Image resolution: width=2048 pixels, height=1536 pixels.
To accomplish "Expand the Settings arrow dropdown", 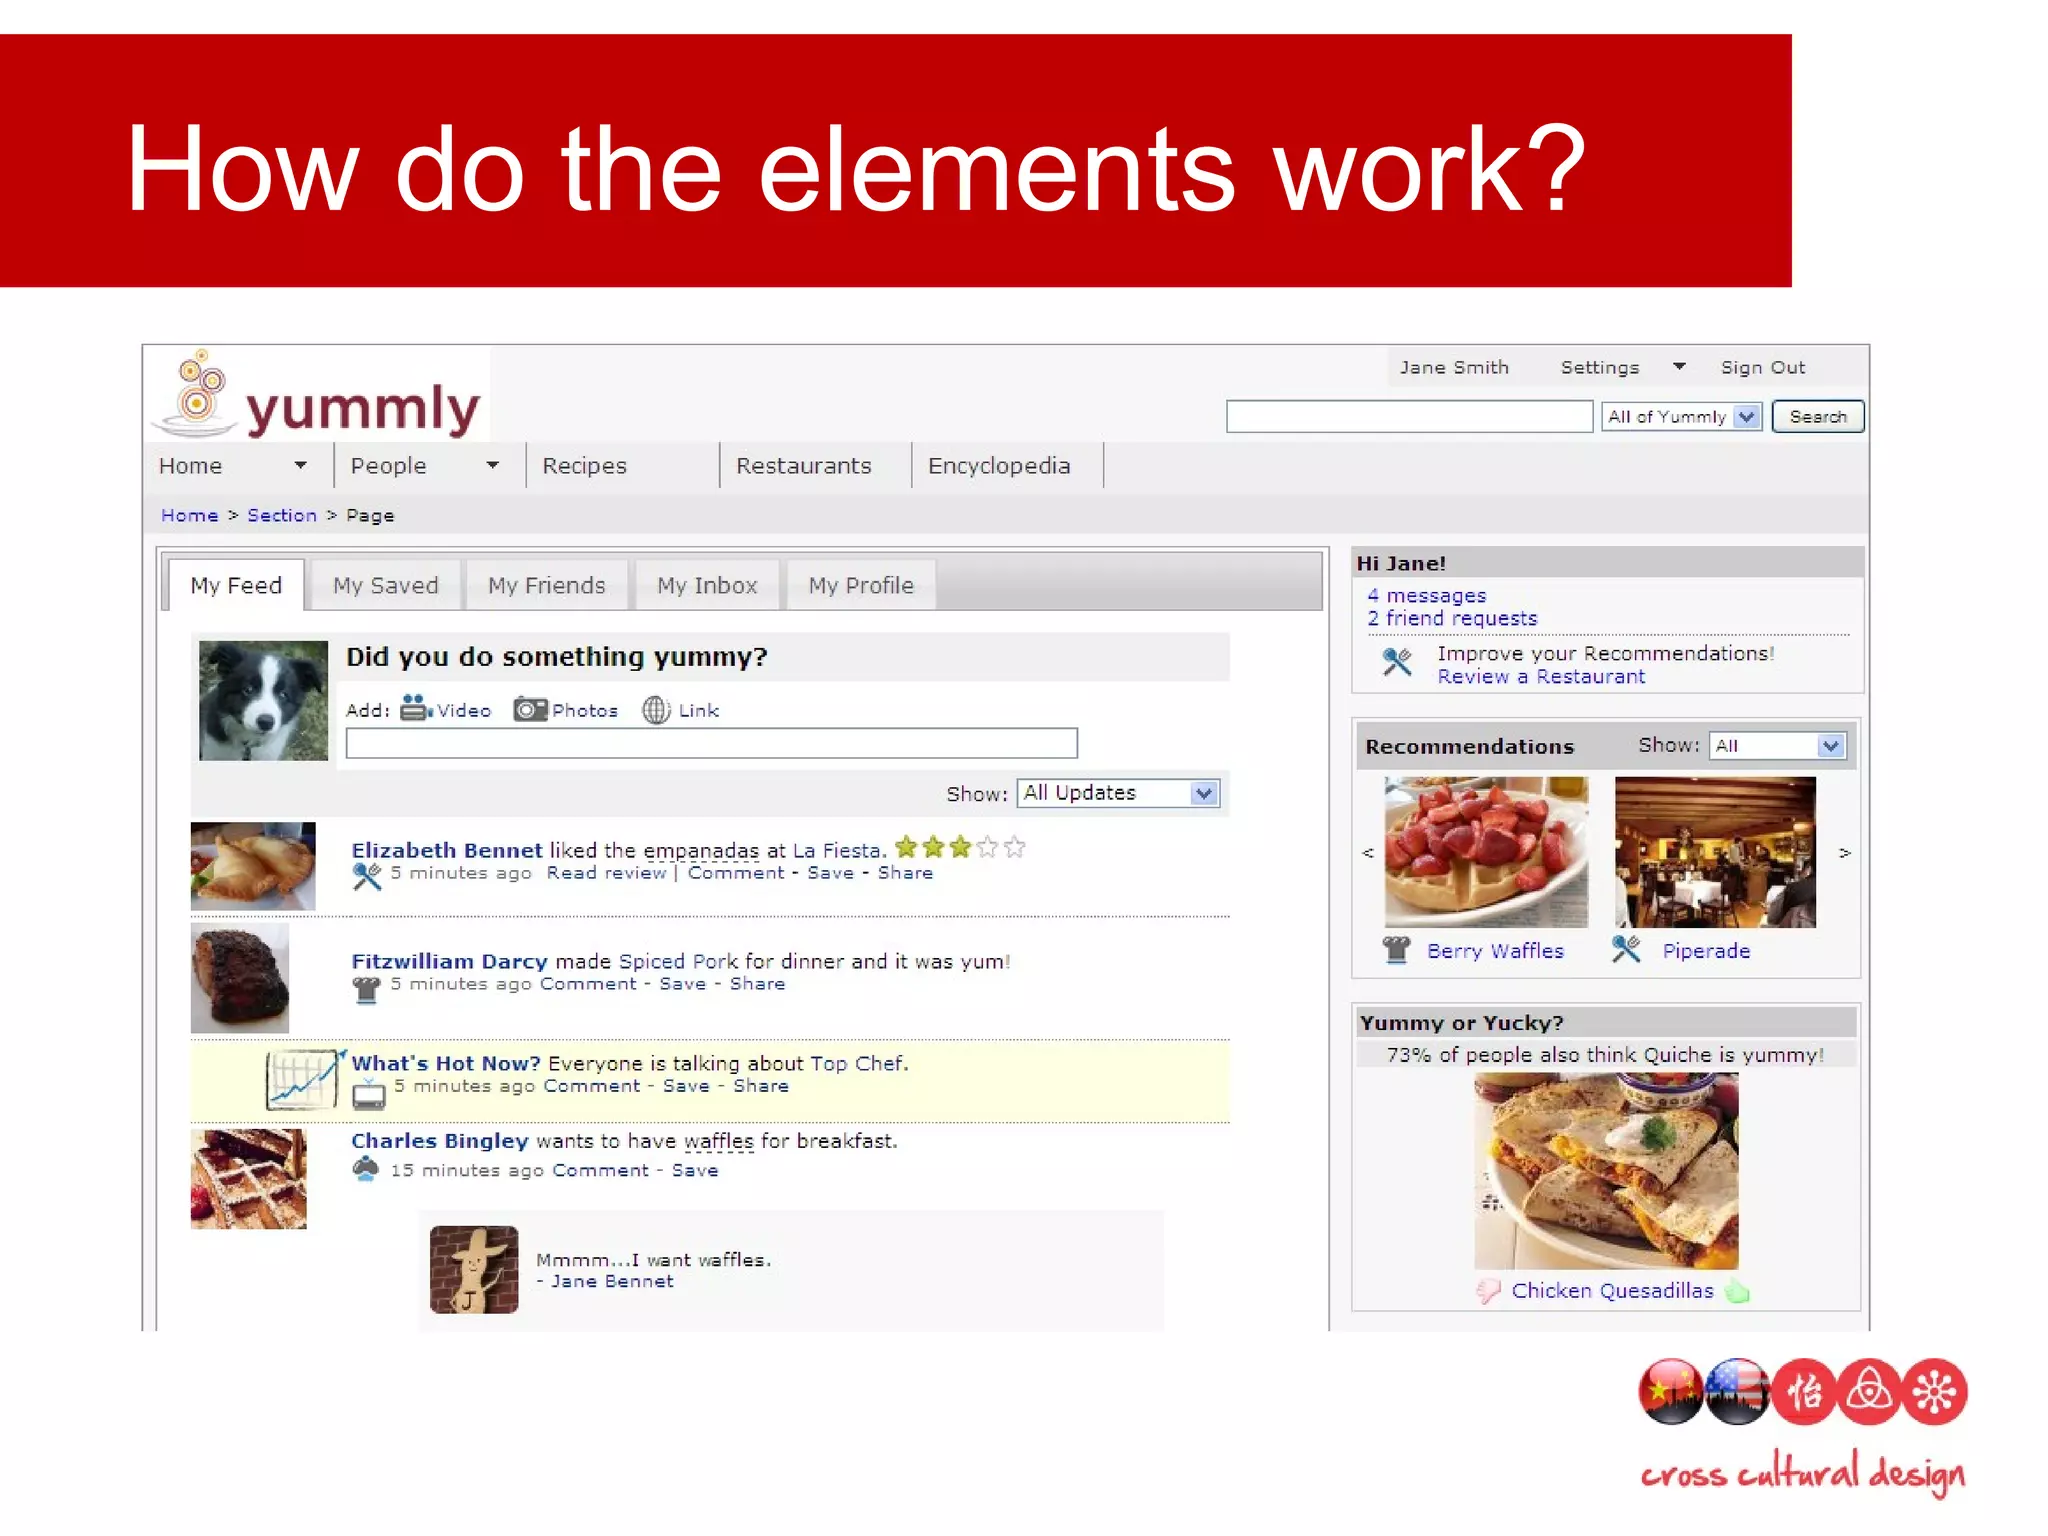I will point(1679,367).
